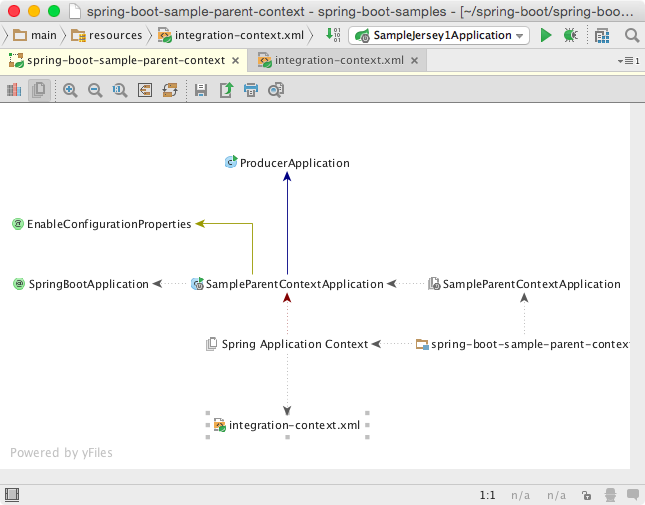Zoom in on the diagram

pos(70,90)
